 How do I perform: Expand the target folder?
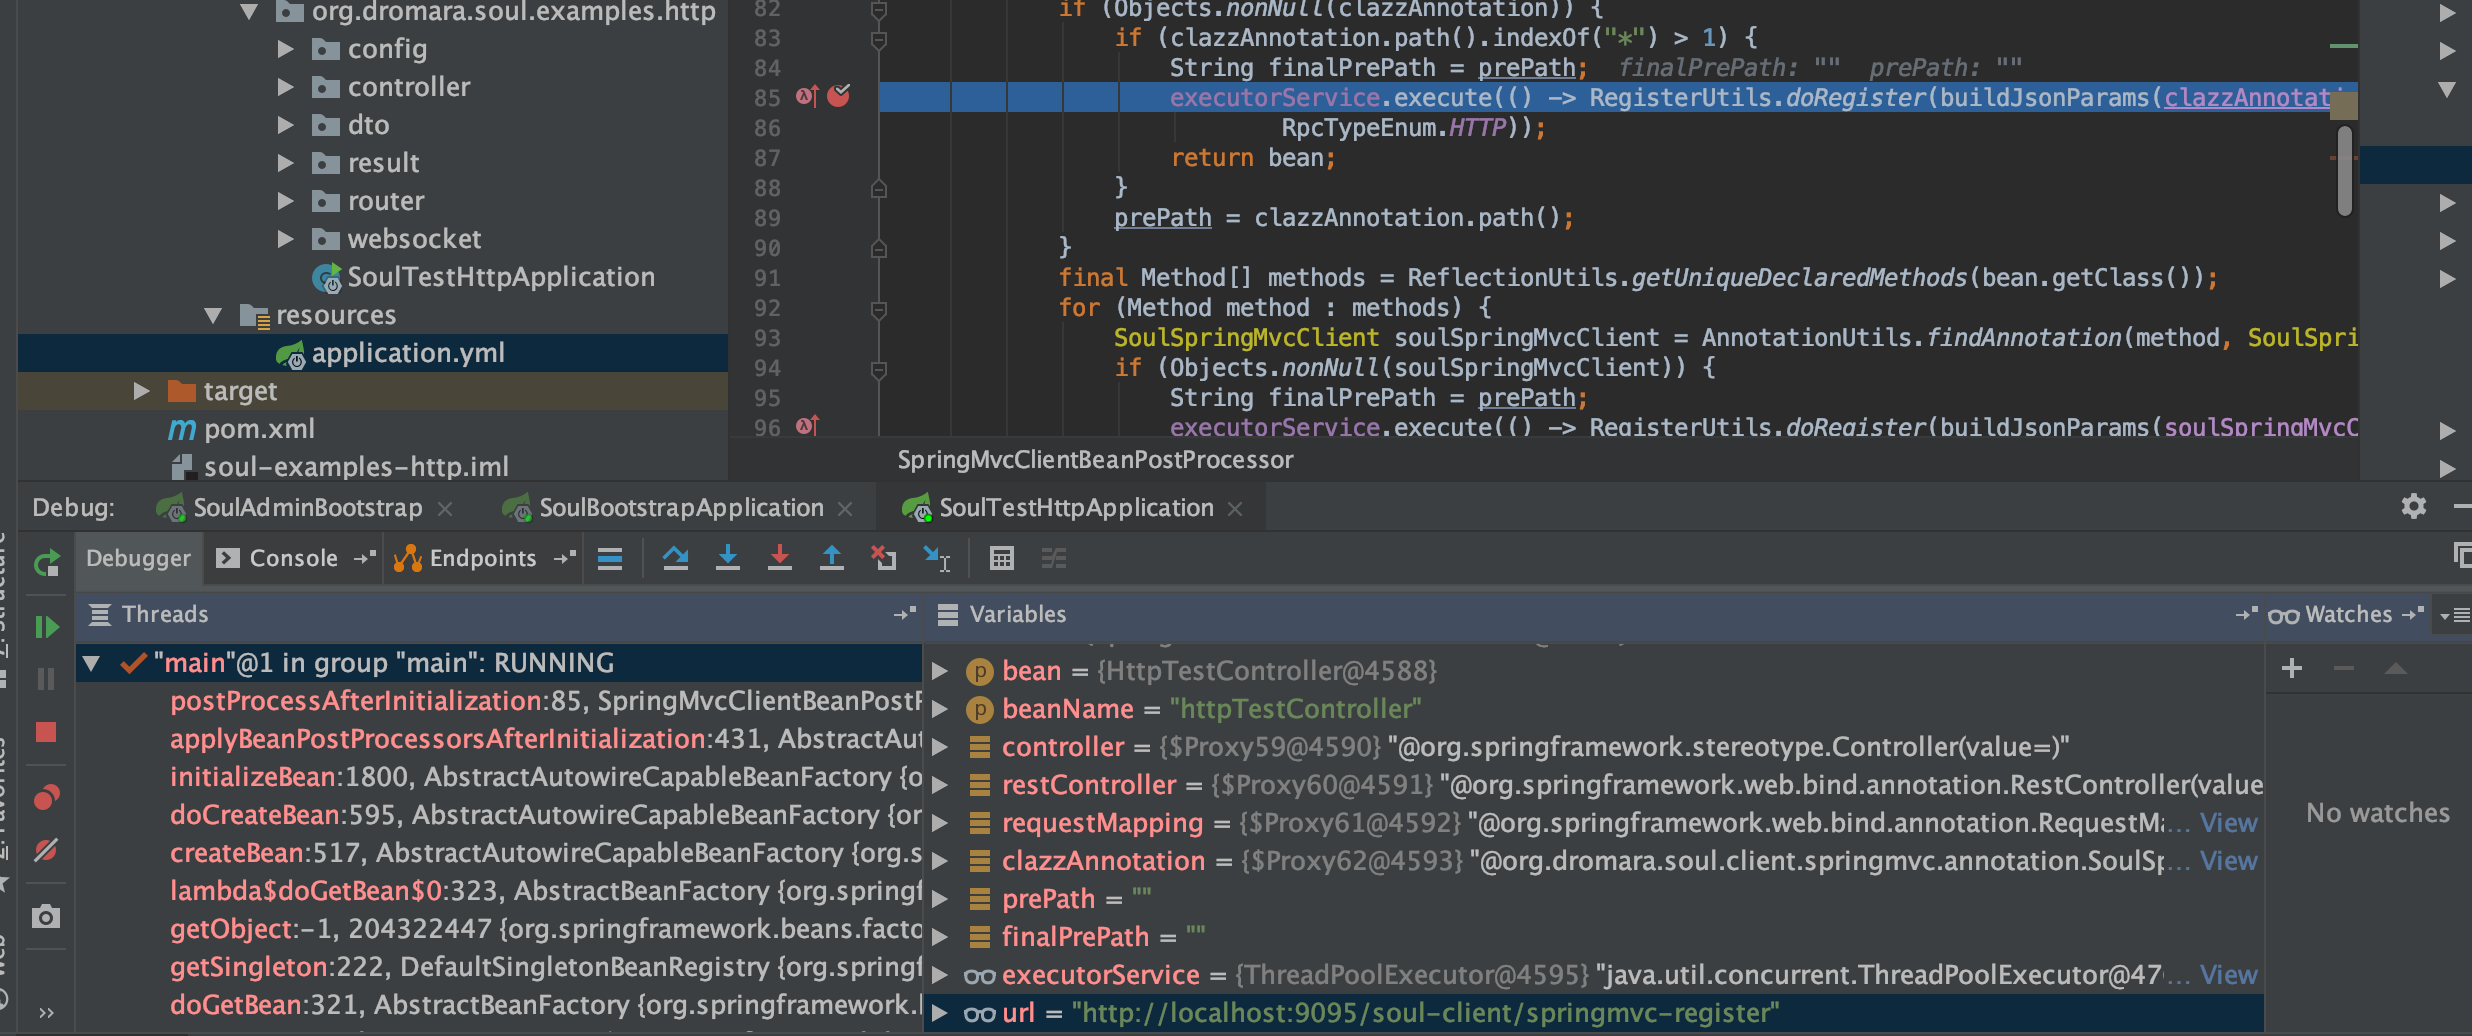point(142,391)
